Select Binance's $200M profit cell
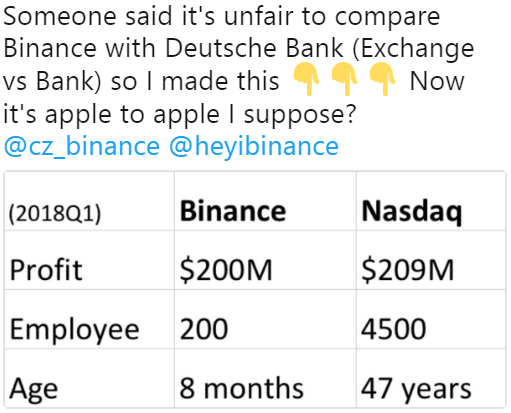Screen dimensions: 511x413 point(265,260)
